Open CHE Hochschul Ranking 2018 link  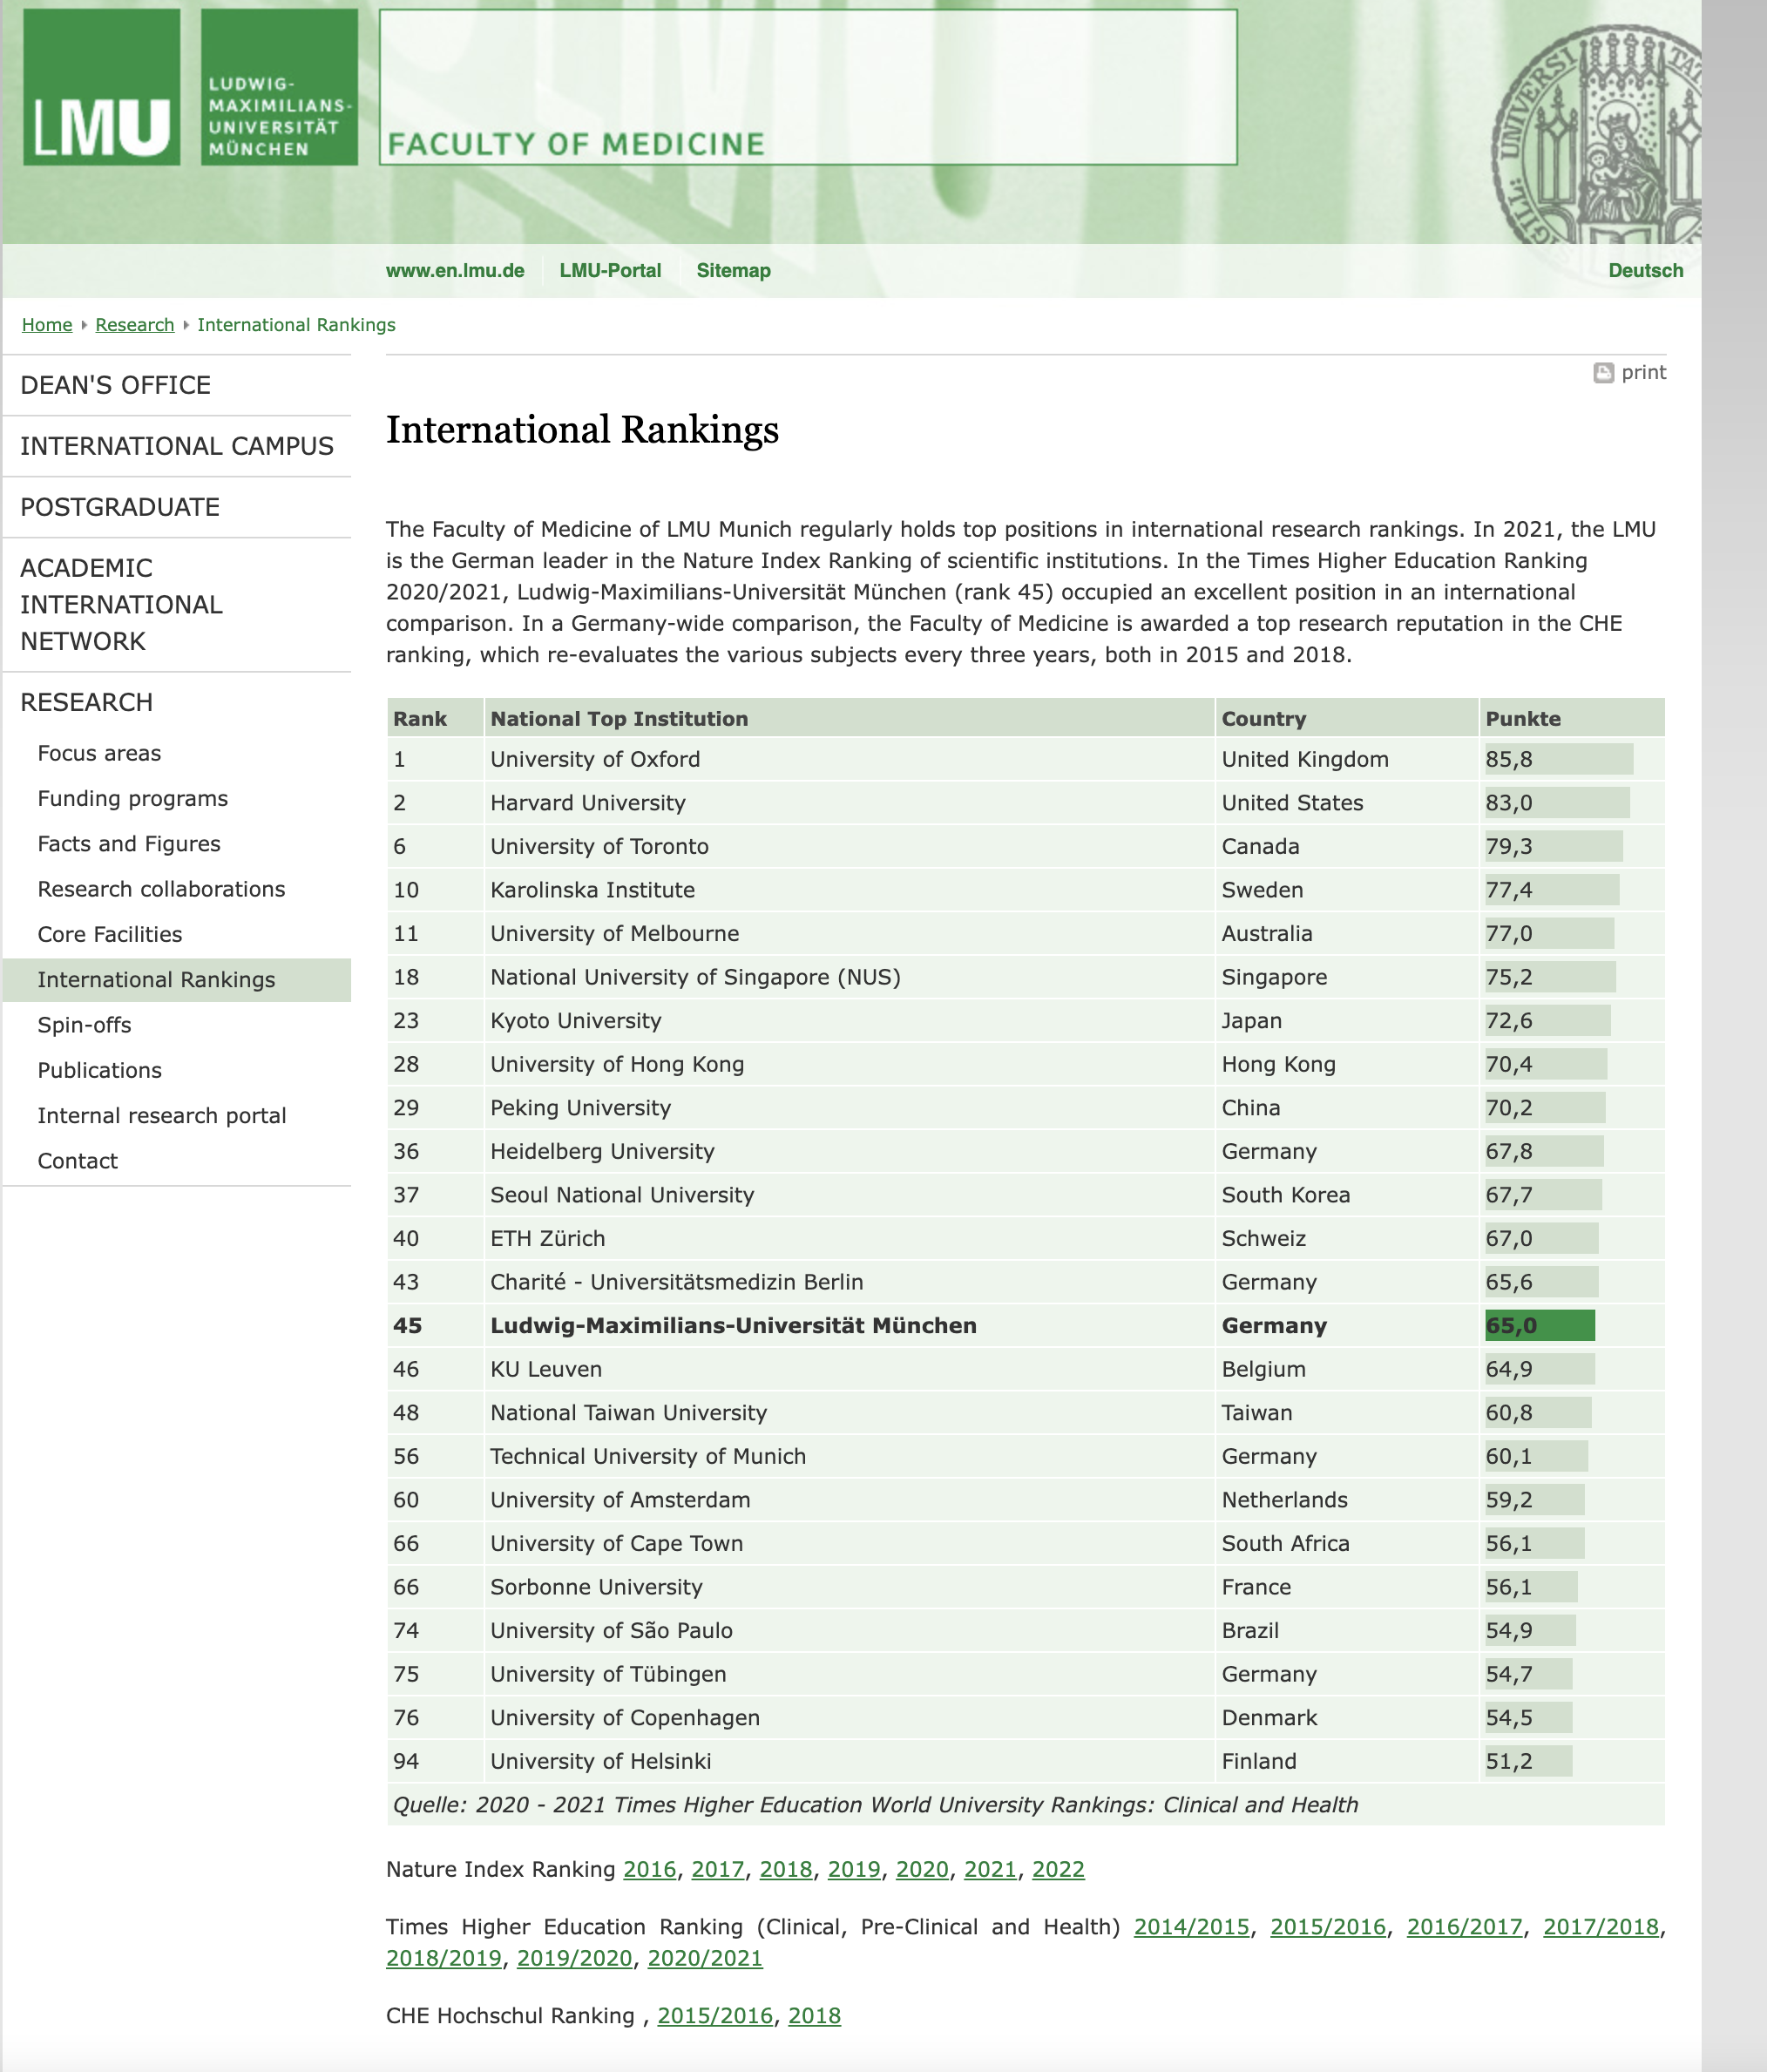814,2017
